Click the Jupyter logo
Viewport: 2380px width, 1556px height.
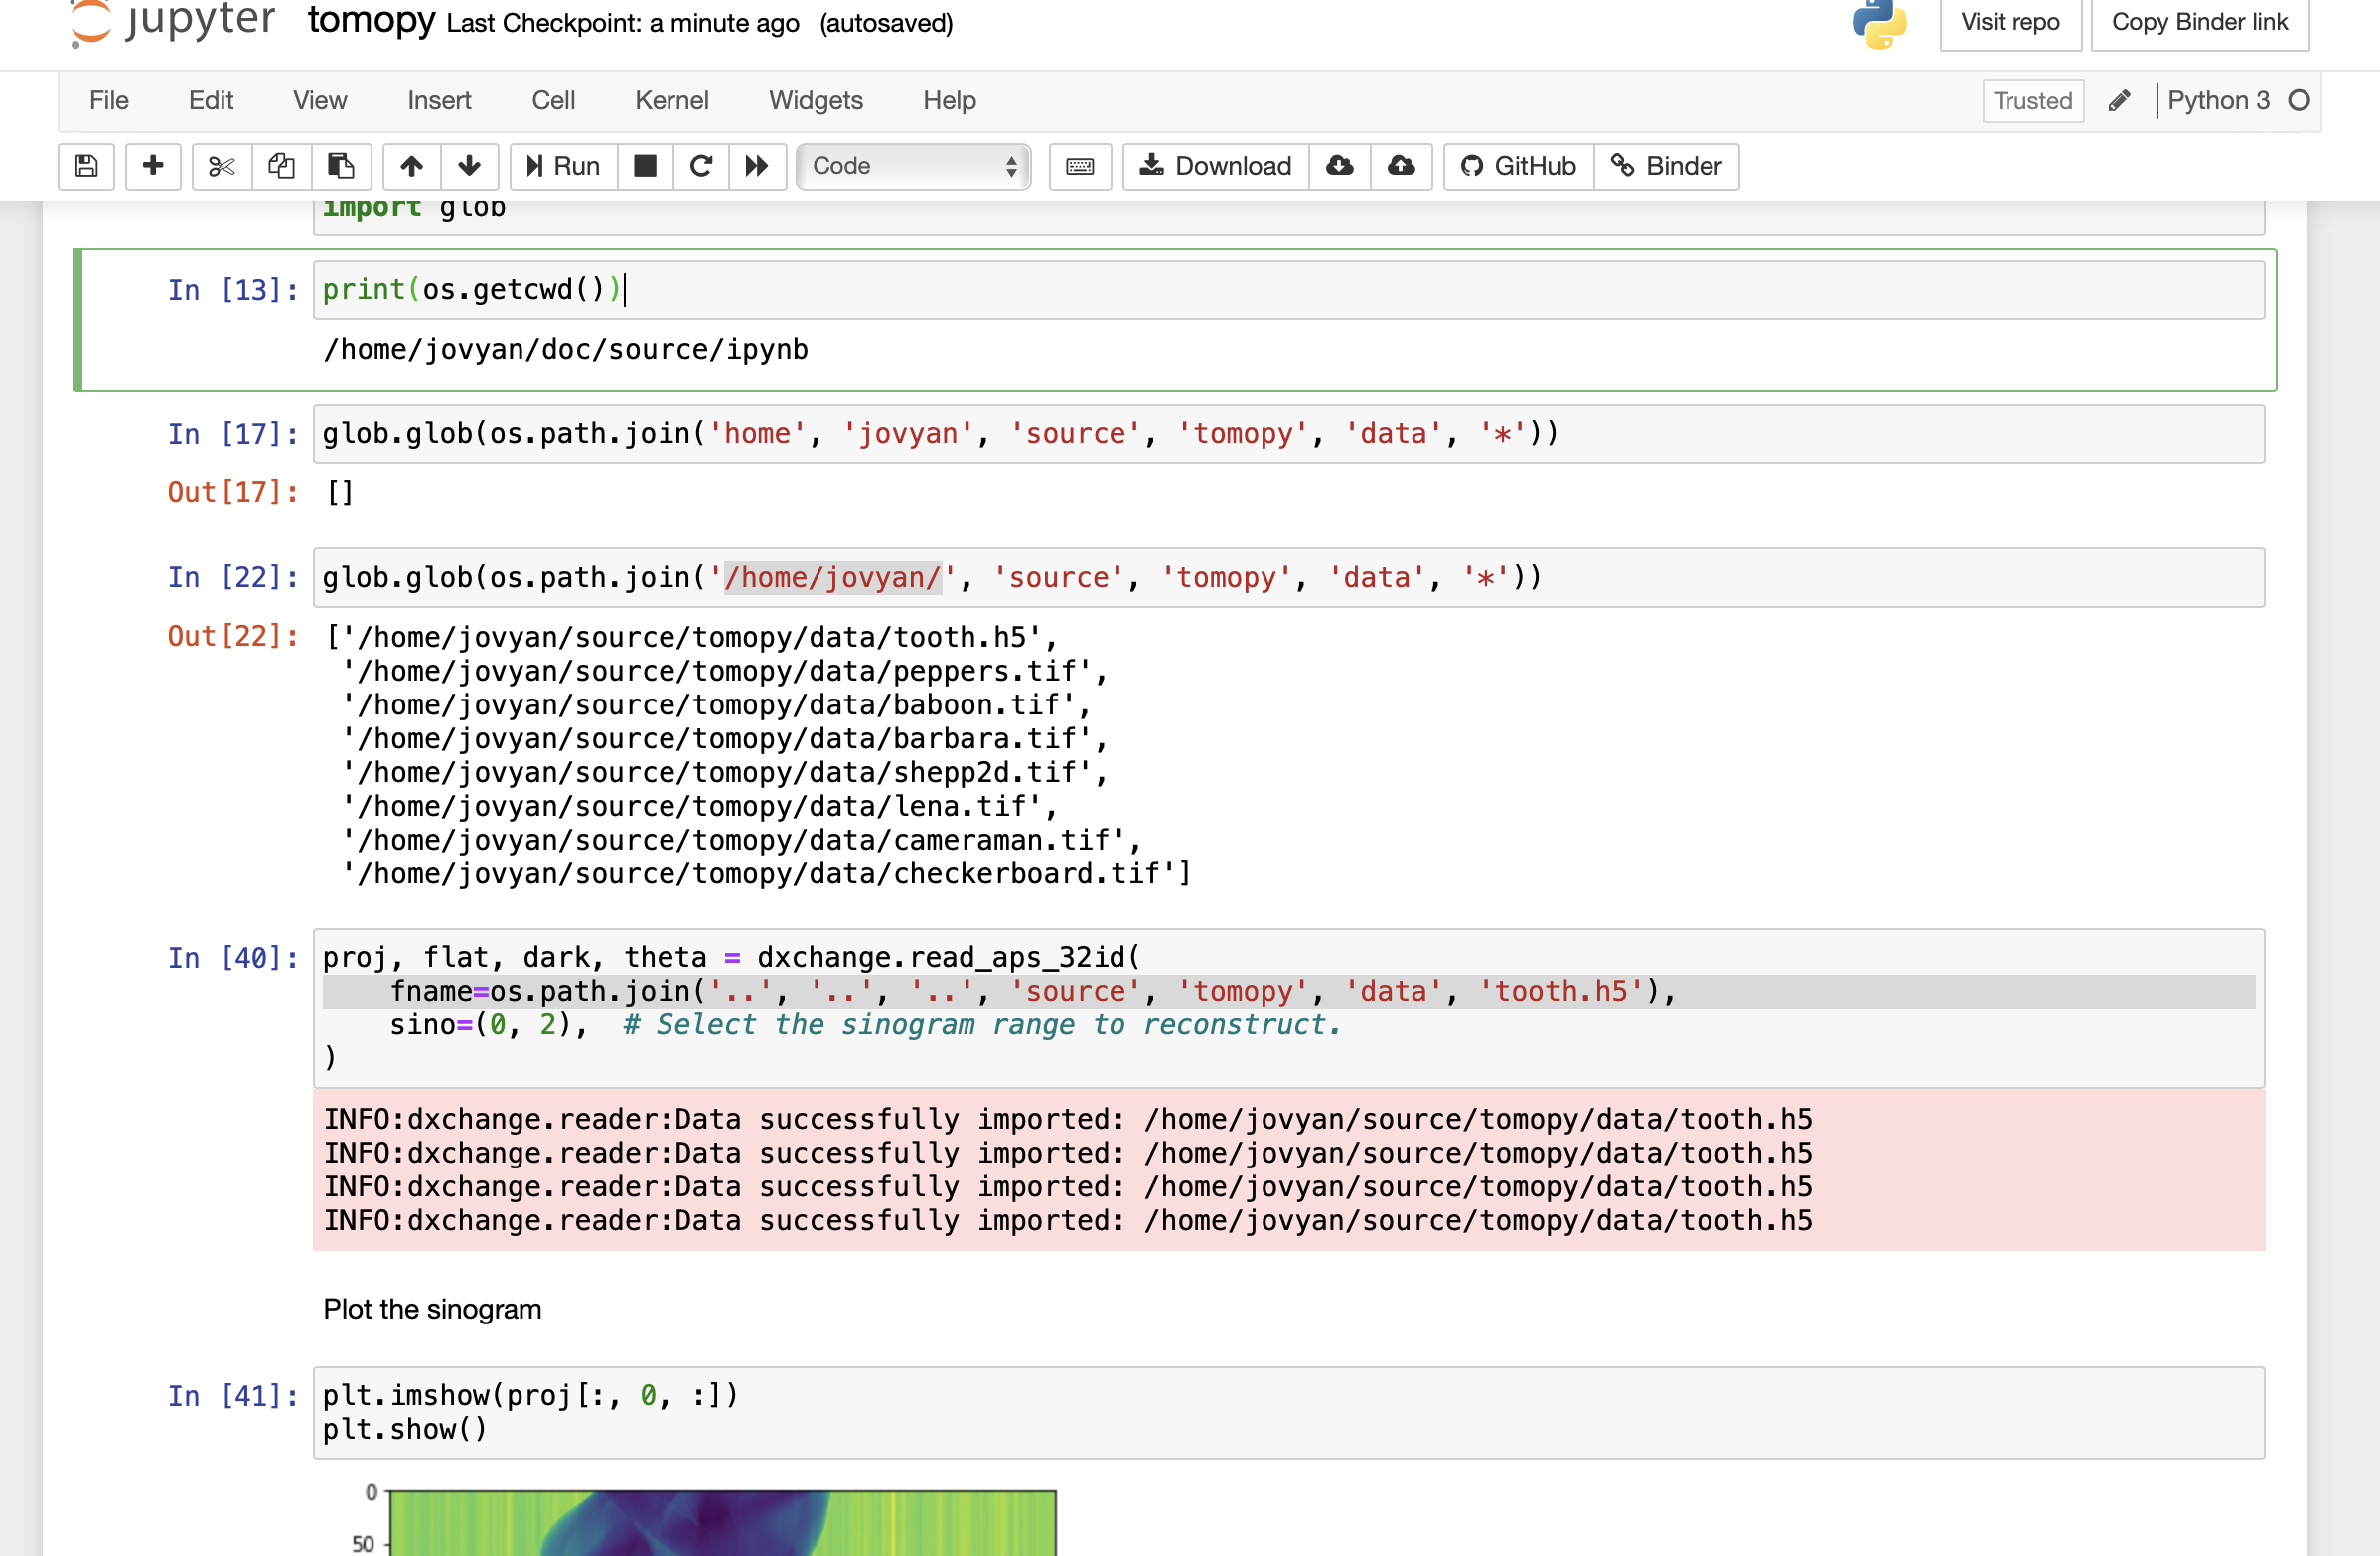[x=173, y=22]
